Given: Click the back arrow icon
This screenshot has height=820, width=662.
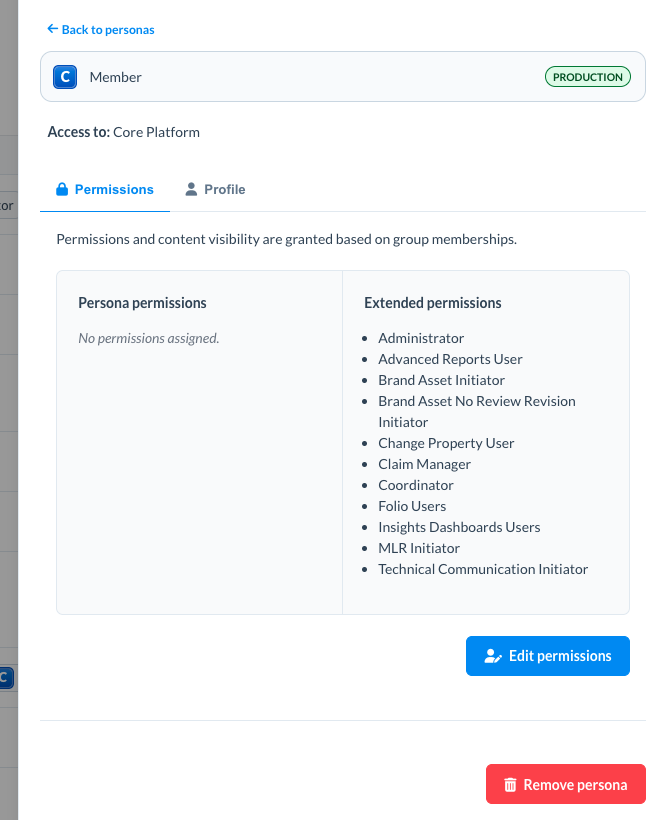Looking at the screenshot, I should (x=52, y=30).
